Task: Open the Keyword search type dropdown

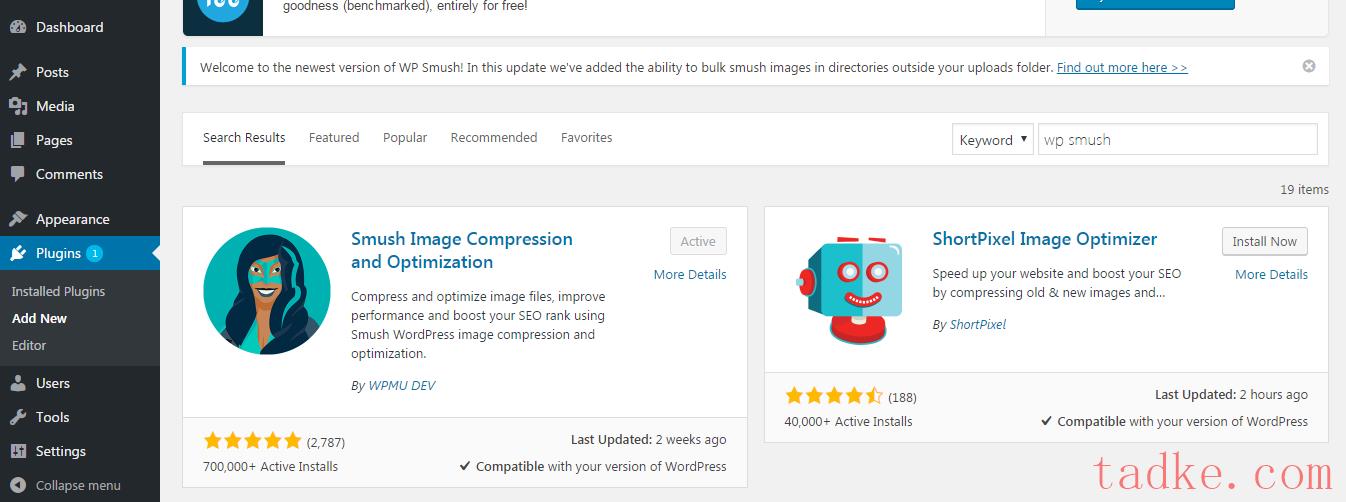Action: tap(992, 140)
